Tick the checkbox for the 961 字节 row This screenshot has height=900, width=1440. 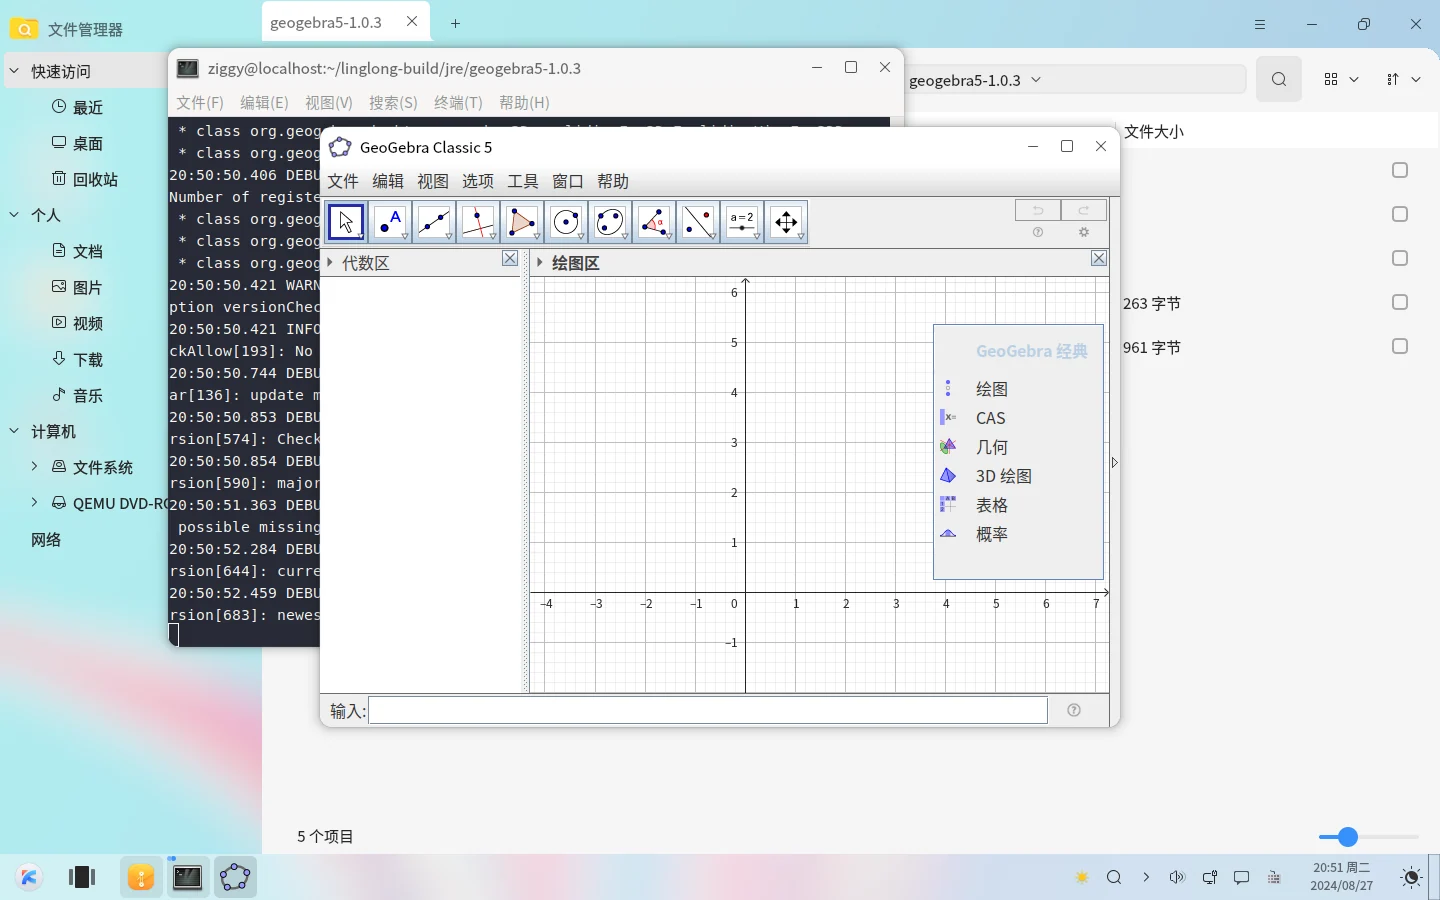[1400, 346]
